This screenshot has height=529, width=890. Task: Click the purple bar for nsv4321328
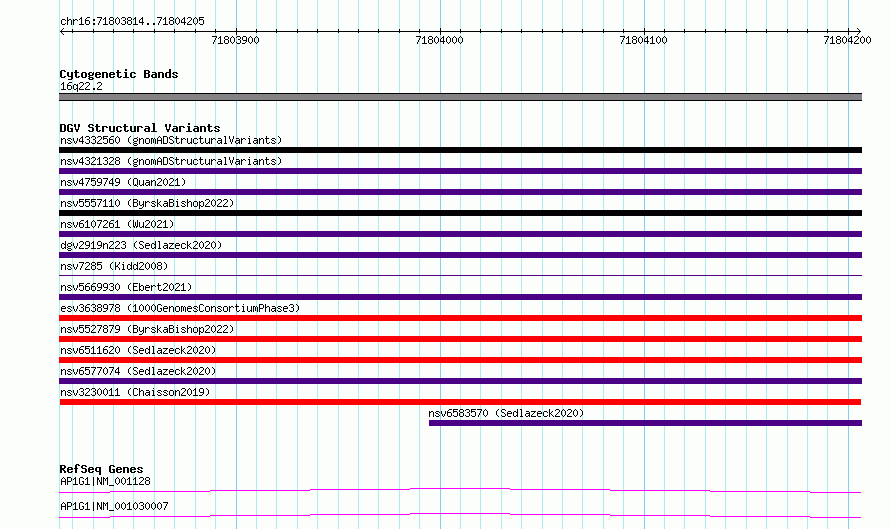[x=460, y=171]
